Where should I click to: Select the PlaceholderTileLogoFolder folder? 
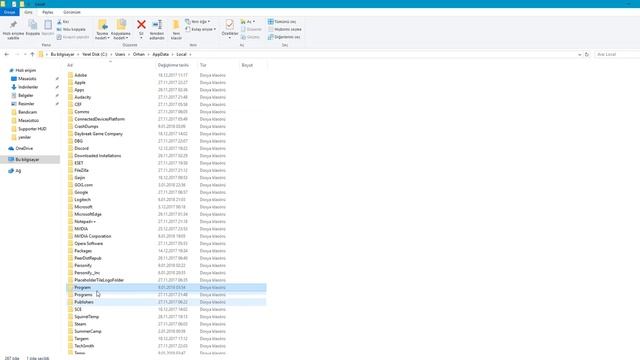tap(99, 280)
